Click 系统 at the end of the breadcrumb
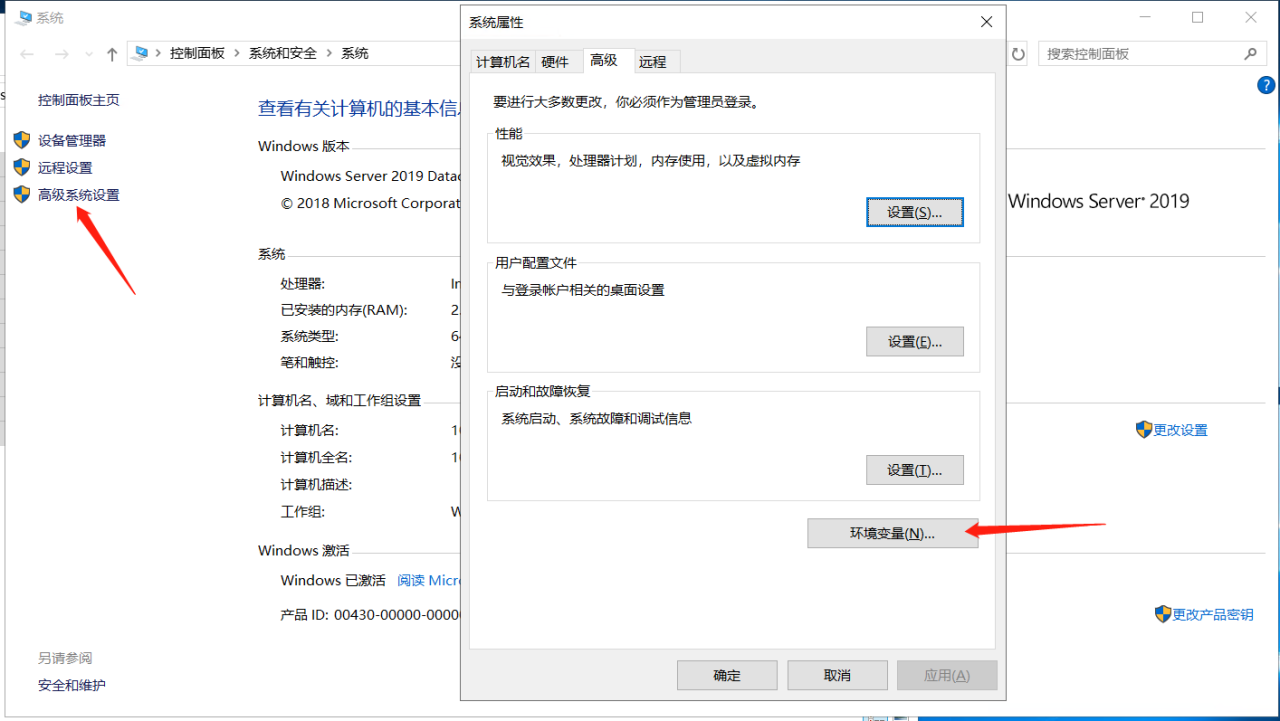Image resolution: width=1280 pixels, height=721 pixels. tap(355, 54)
